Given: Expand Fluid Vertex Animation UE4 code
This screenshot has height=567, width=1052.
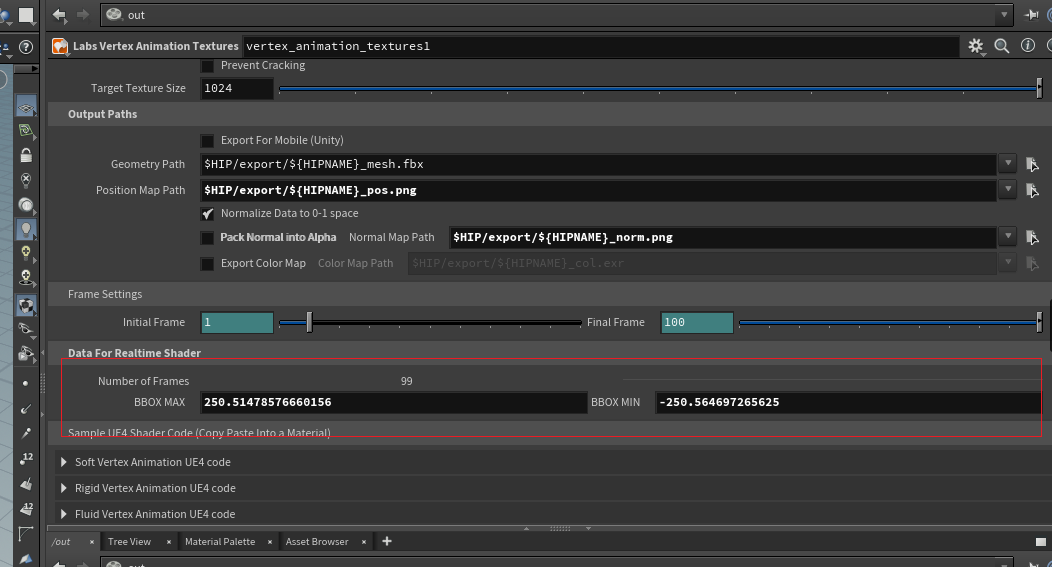Looking at the screenshot, I should 64,514.
